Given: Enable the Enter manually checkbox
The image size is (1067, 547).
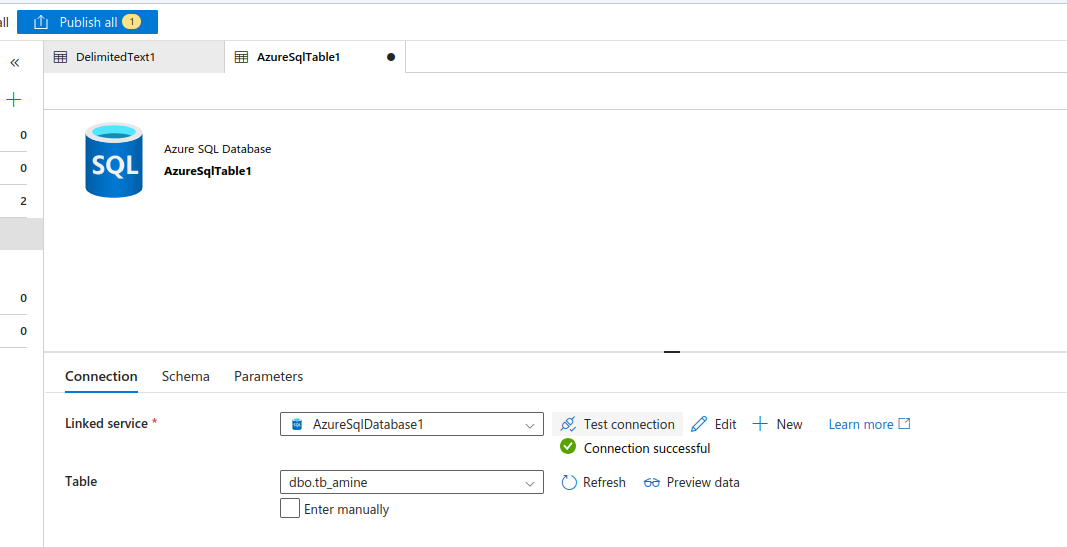Looking at the screenshot, I should (290, 508).
